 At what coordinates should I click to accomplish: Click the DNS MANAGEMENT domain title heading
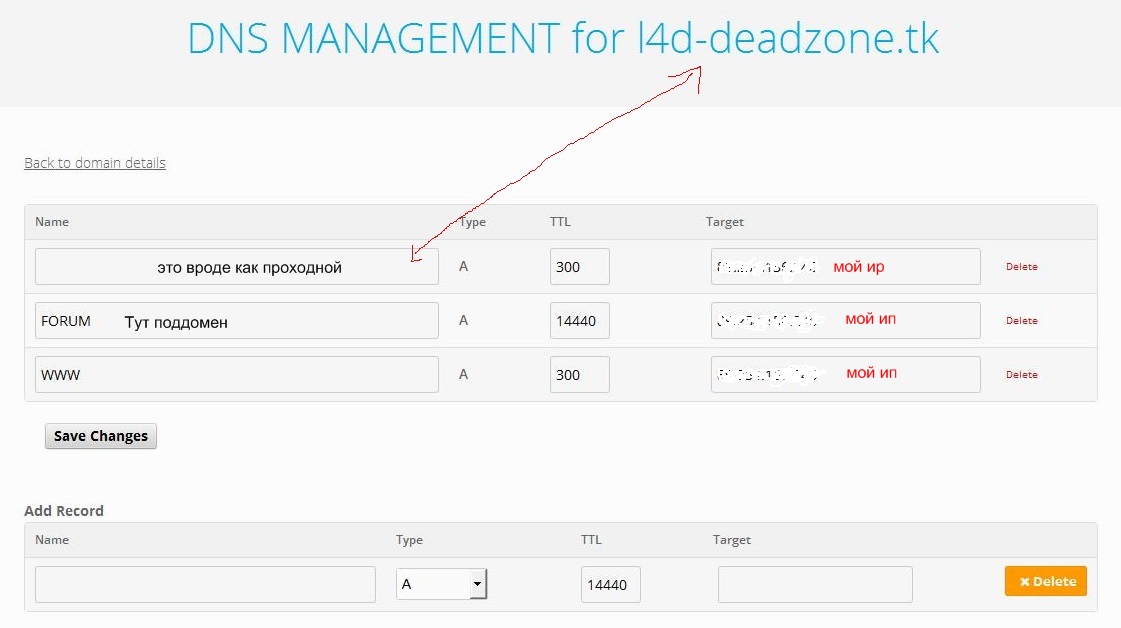563,39
